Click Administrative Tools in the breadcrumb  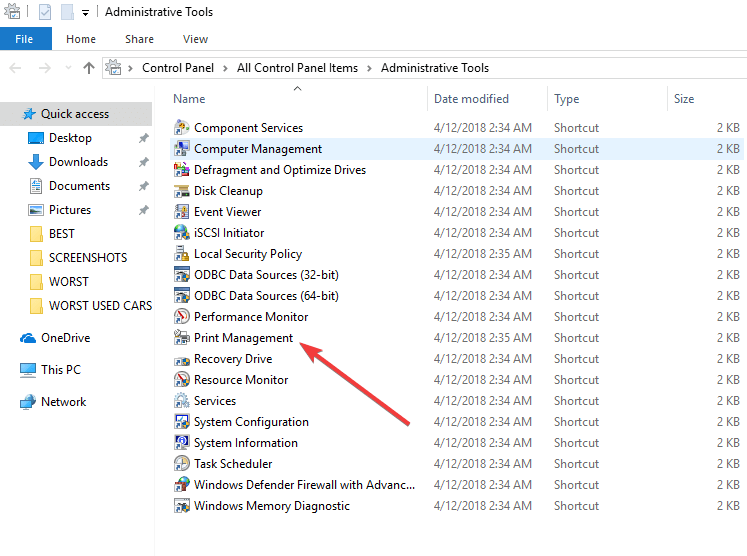pos(435,68)
